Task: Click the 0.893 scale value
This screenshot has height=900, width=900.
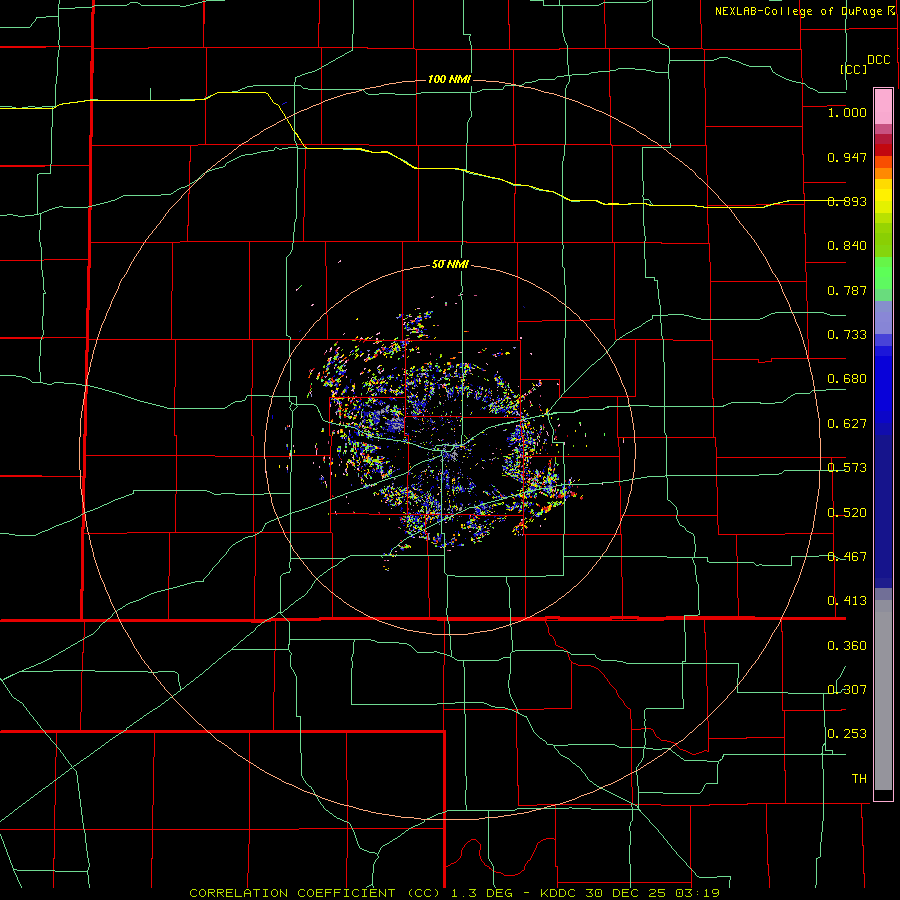Action: pos(847,201)
